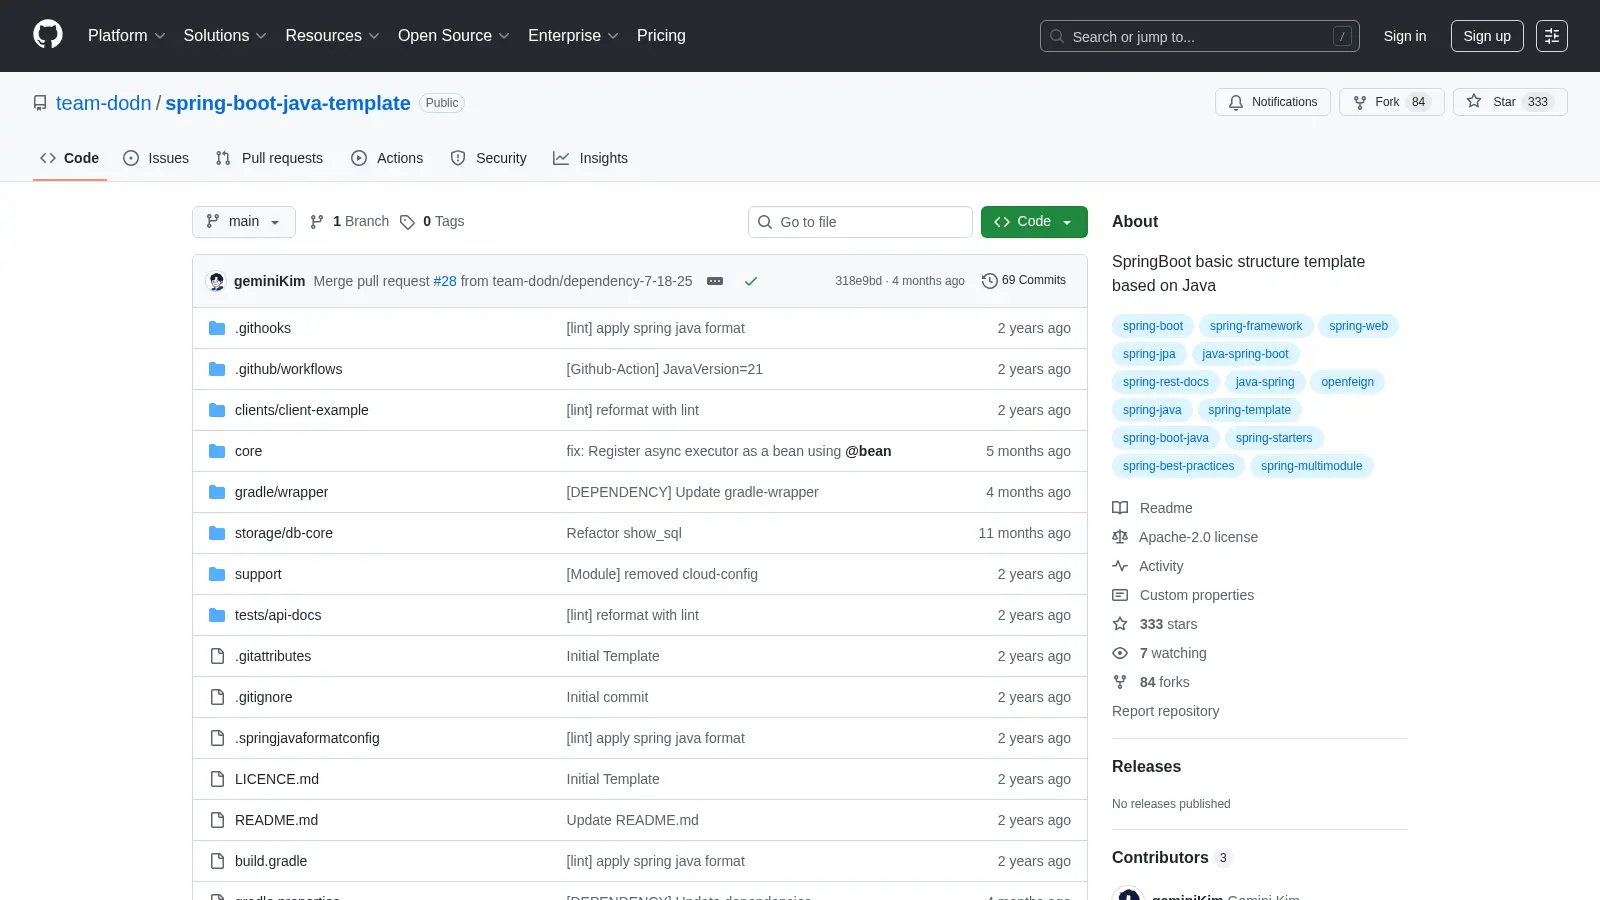Click the Sign up button

coord(1487,36)
